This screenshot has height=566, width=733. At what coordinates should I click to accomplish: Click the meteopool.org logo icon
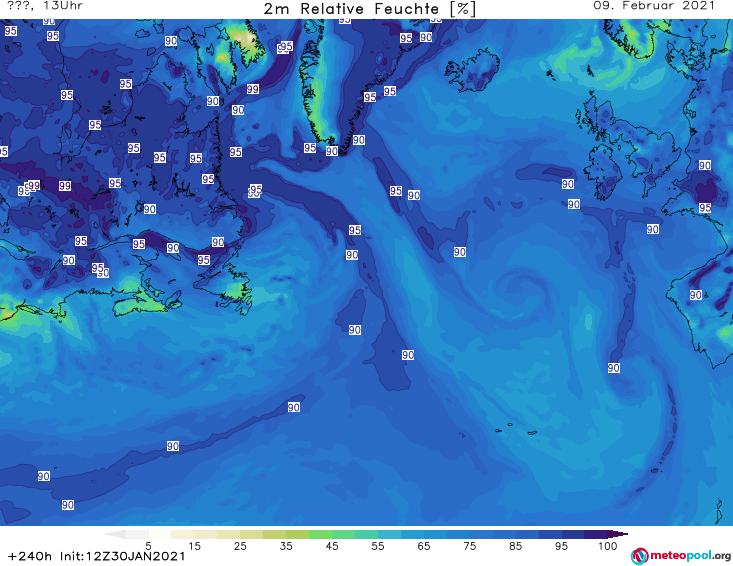tap(639, 556)
